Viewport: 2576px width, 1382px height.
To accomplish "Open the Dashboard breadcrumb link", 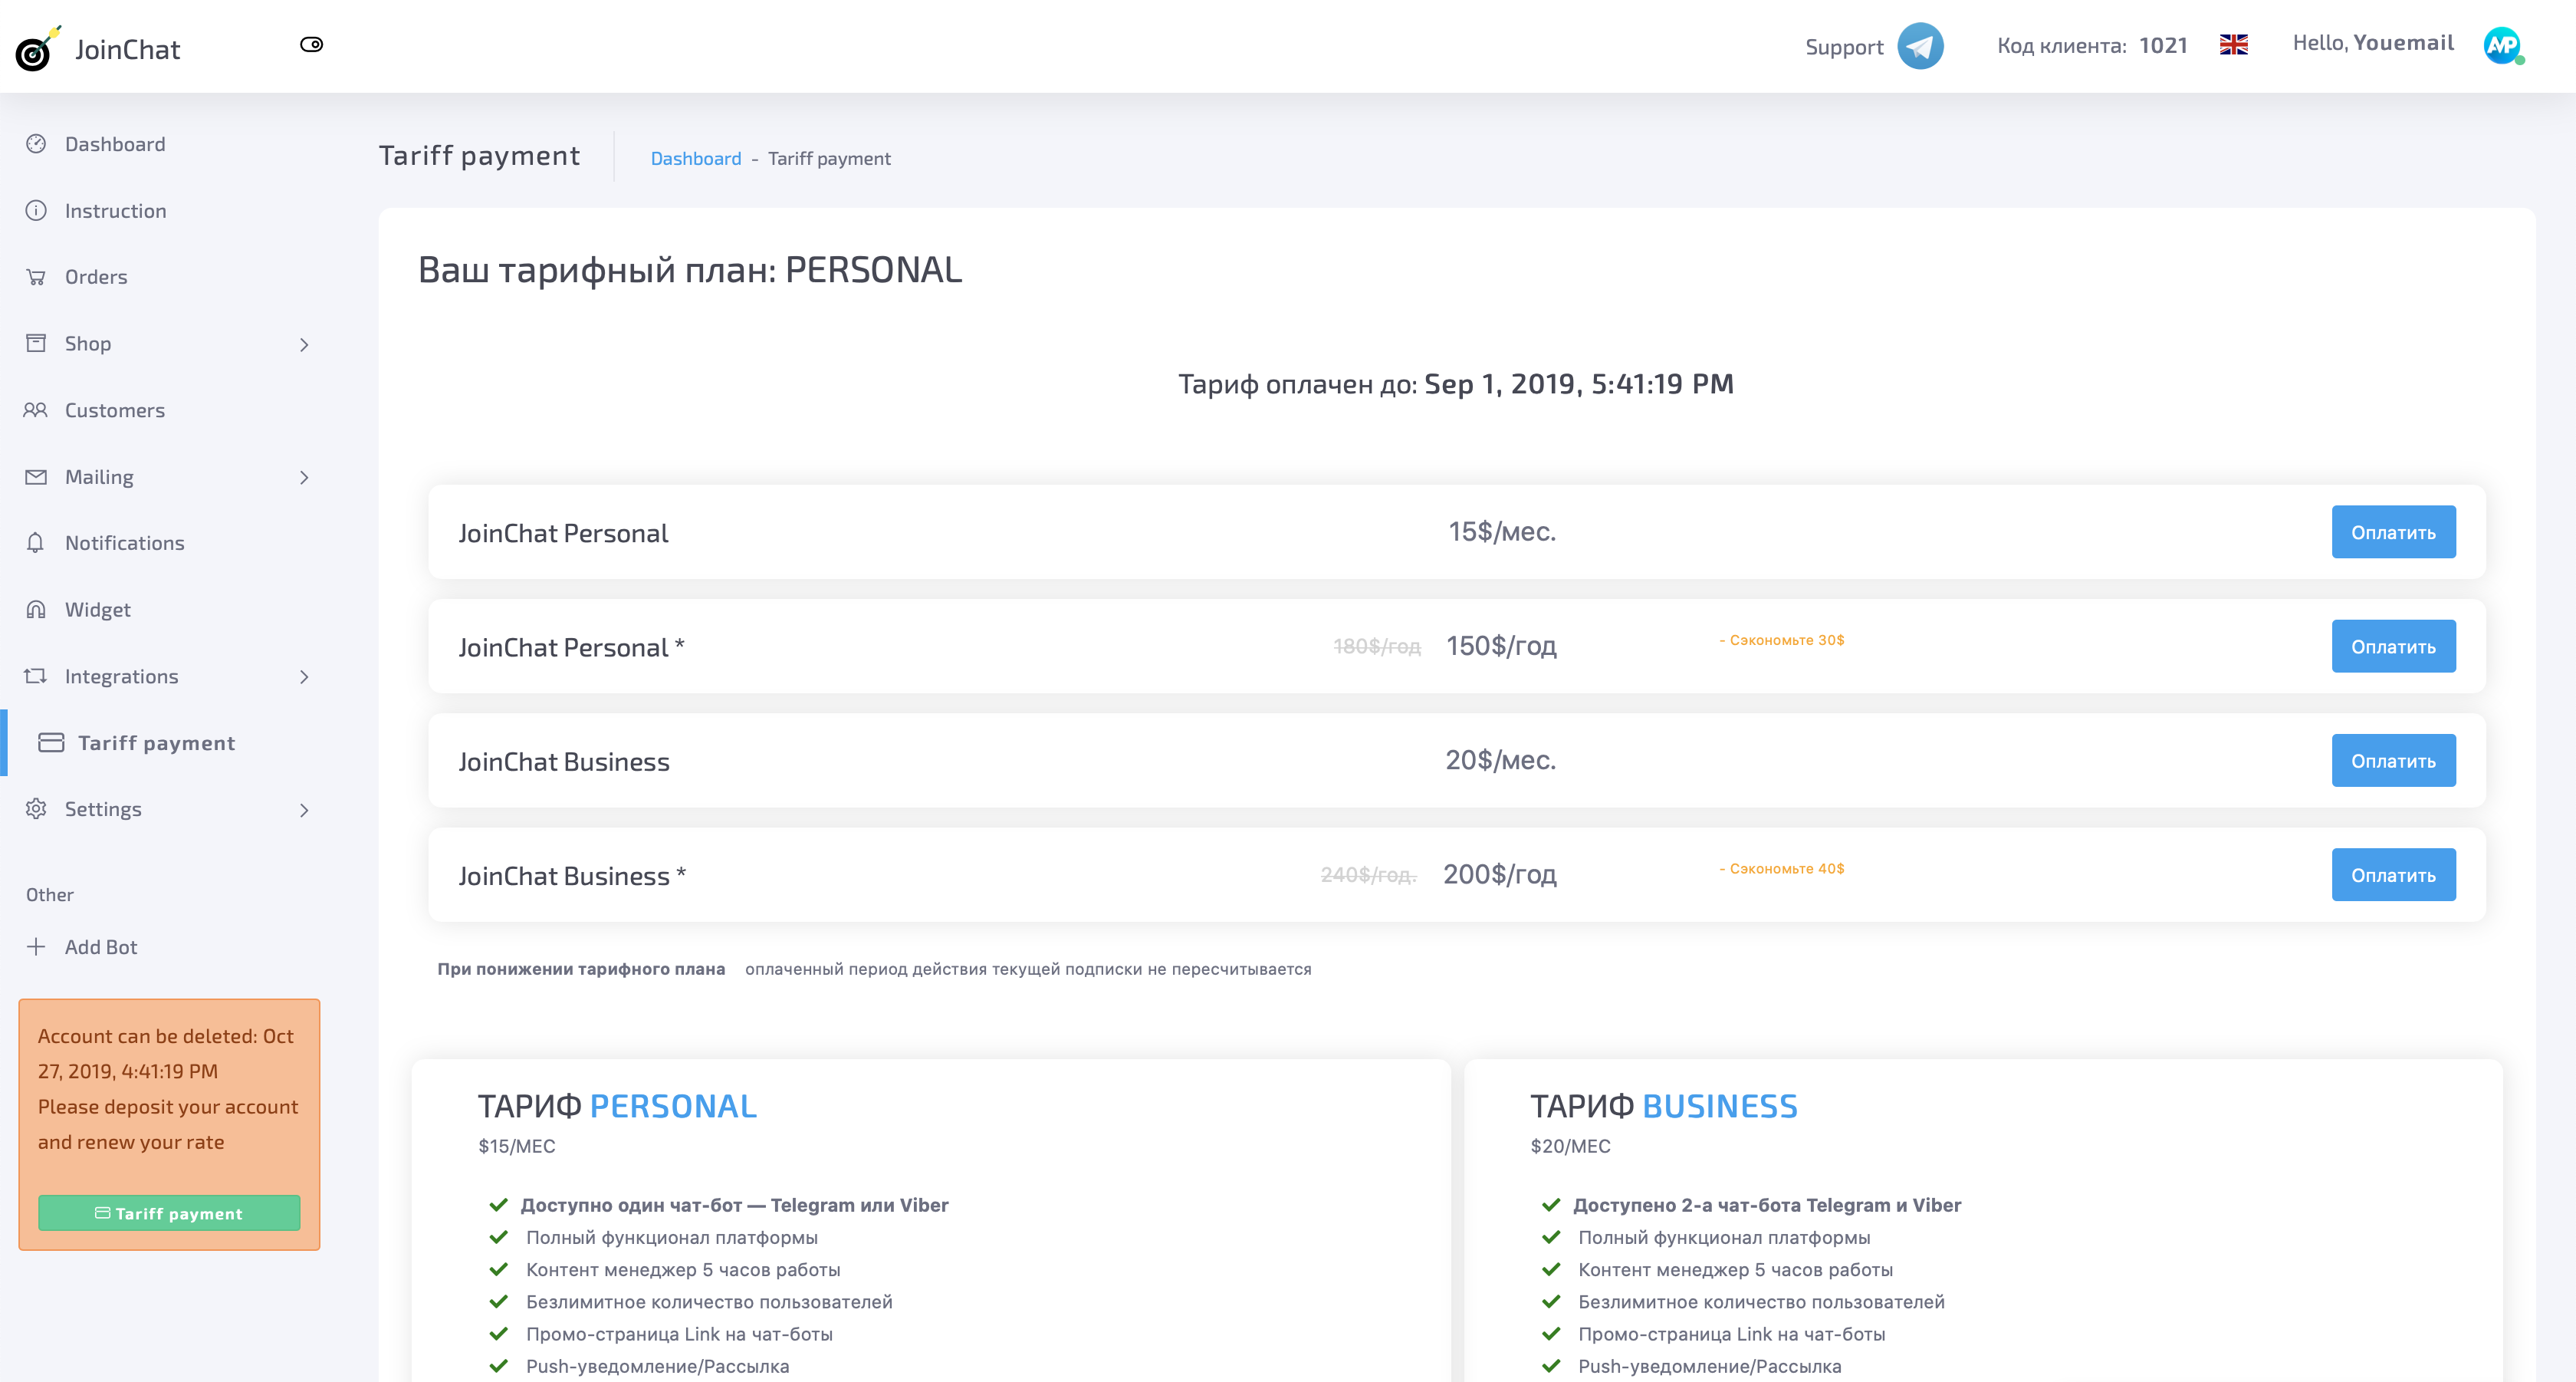I will click(695, 158).
